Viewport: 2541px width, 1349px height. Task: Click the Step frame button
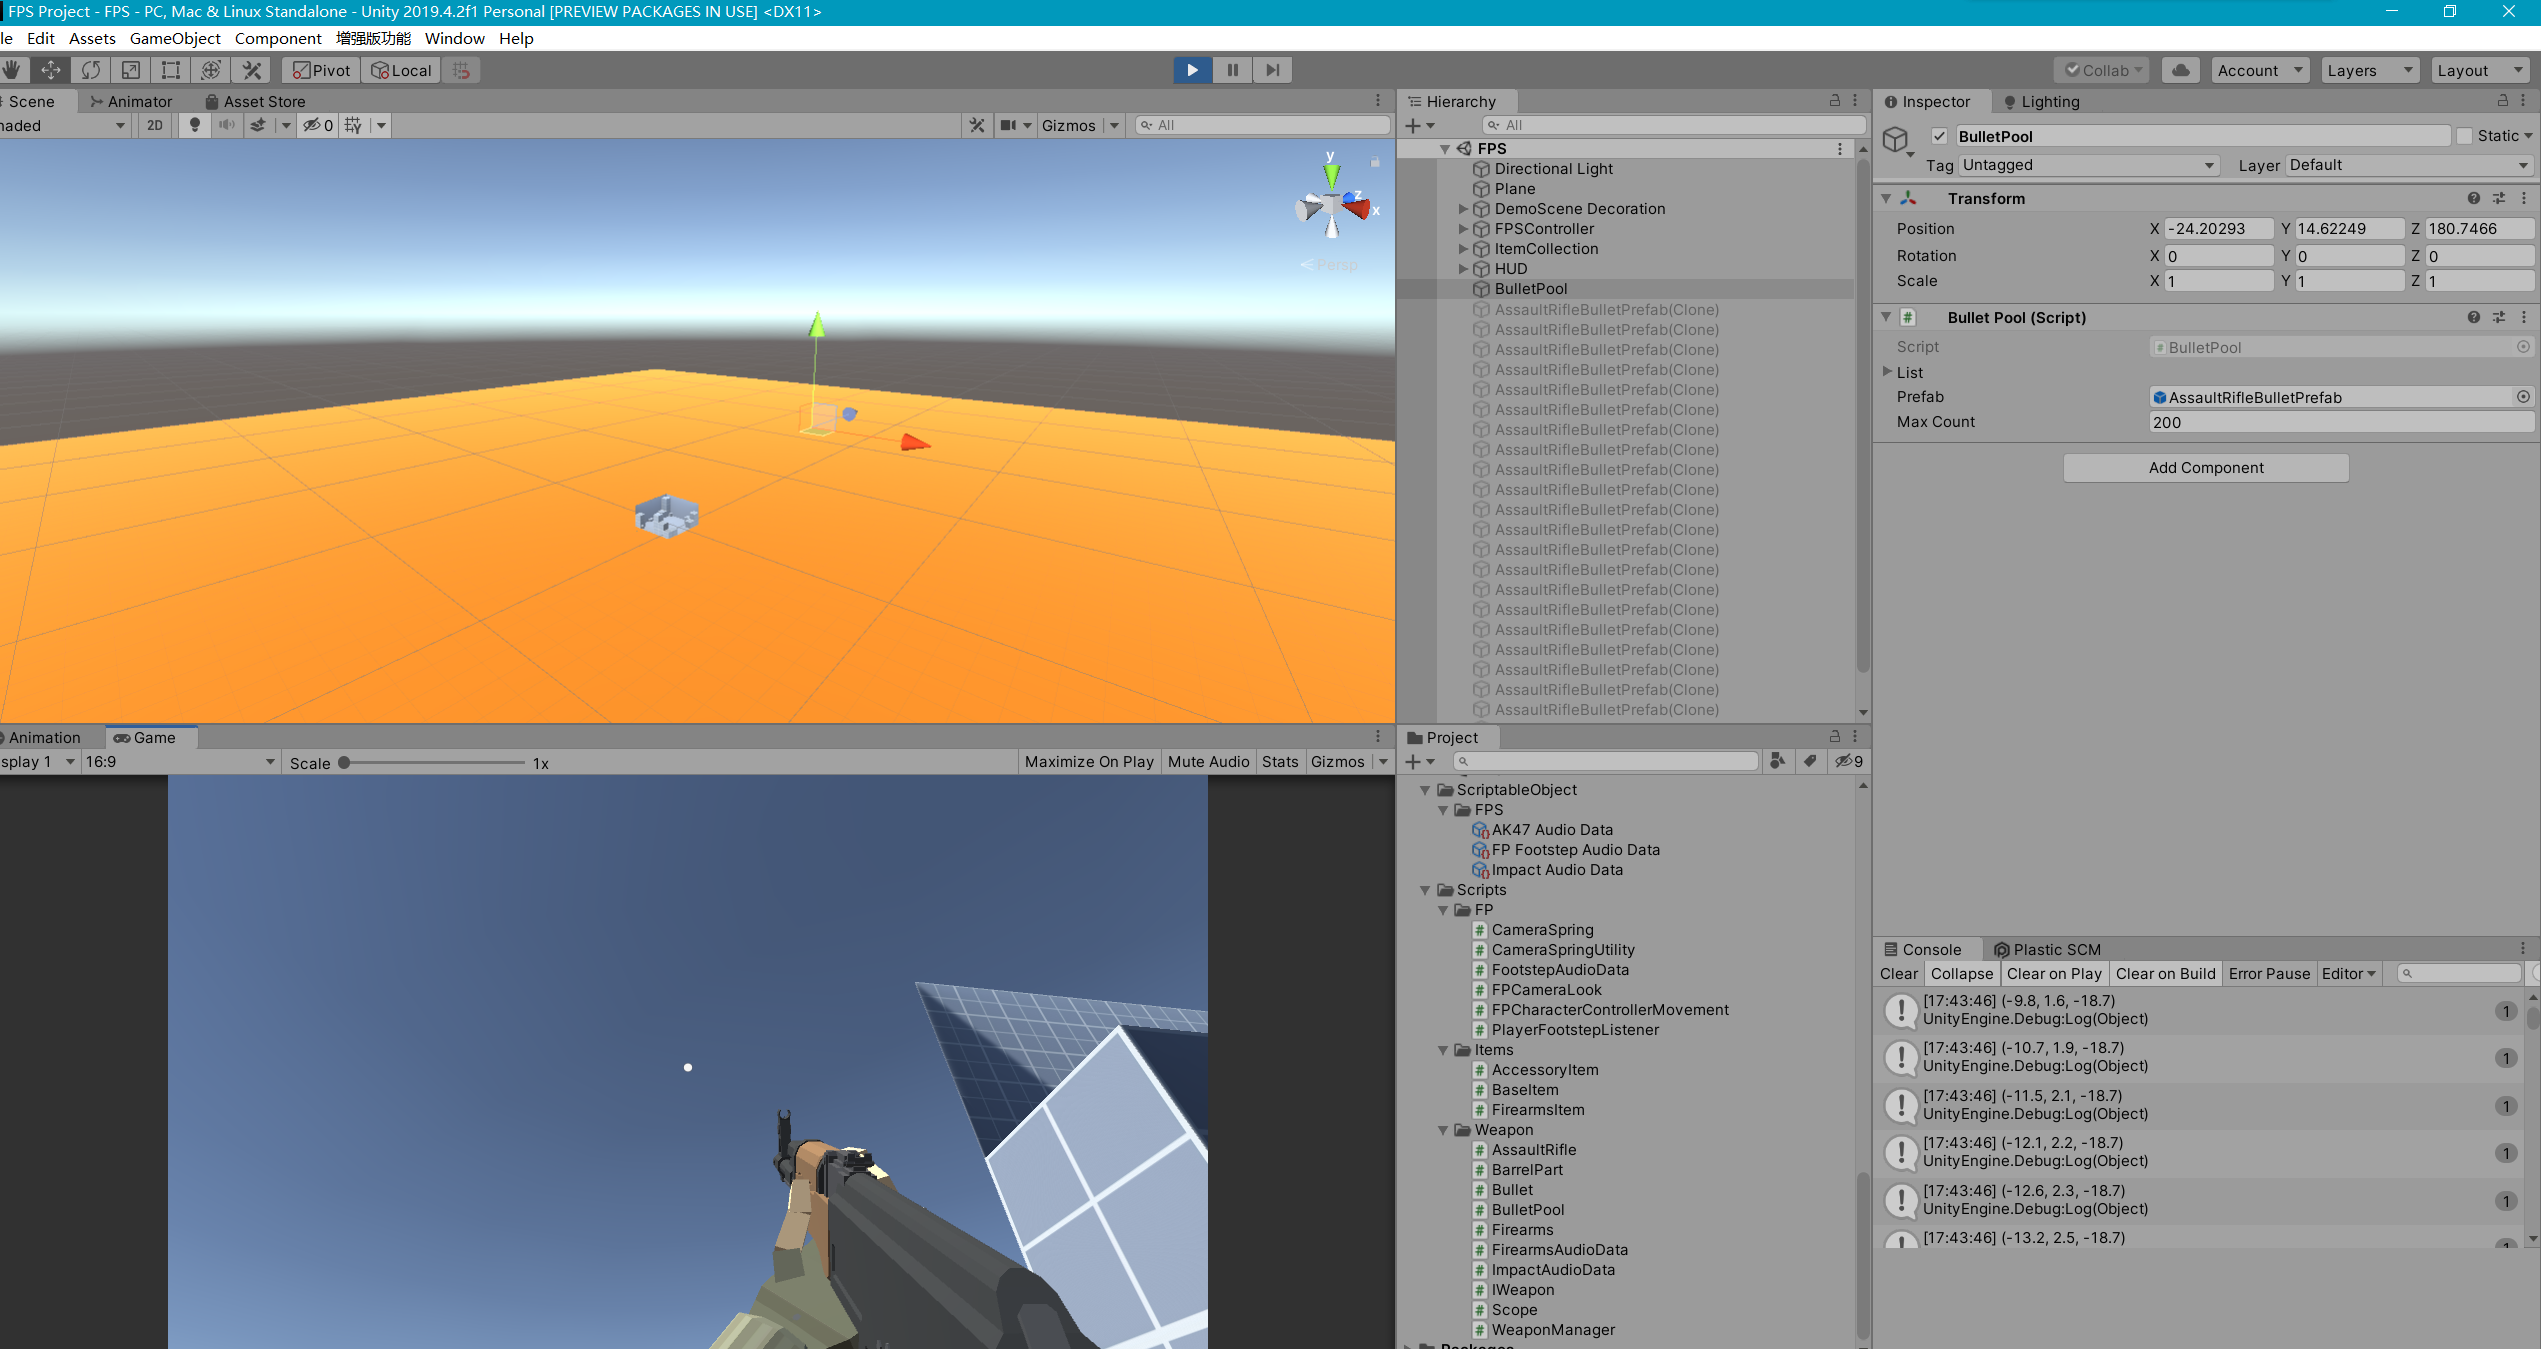coord(1272,70)
